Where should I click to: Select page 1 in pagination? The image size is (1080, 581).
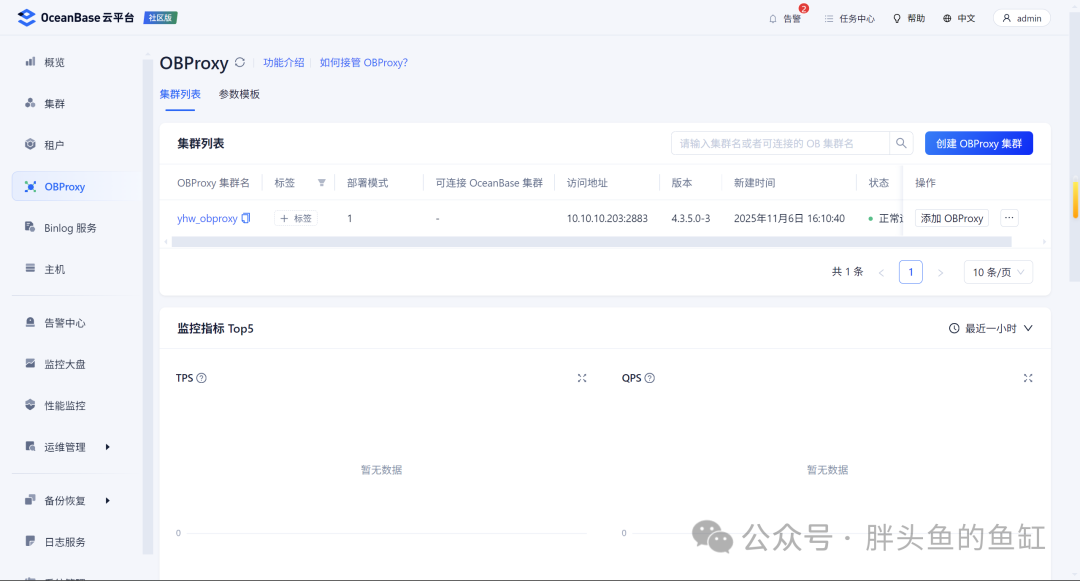tap(911, 272)
